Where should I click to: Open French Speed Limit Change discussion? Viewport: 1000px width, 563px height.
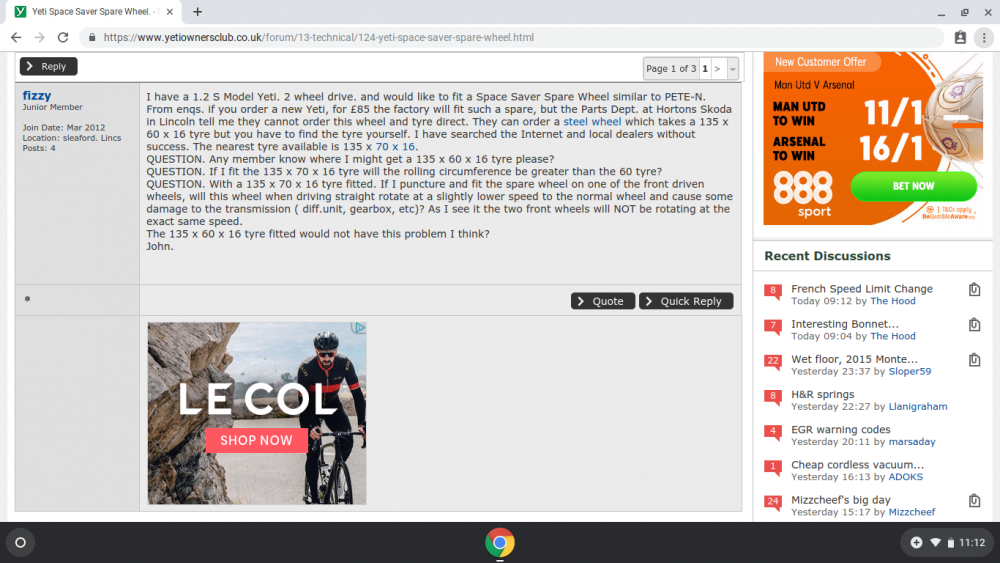(862, 289)
